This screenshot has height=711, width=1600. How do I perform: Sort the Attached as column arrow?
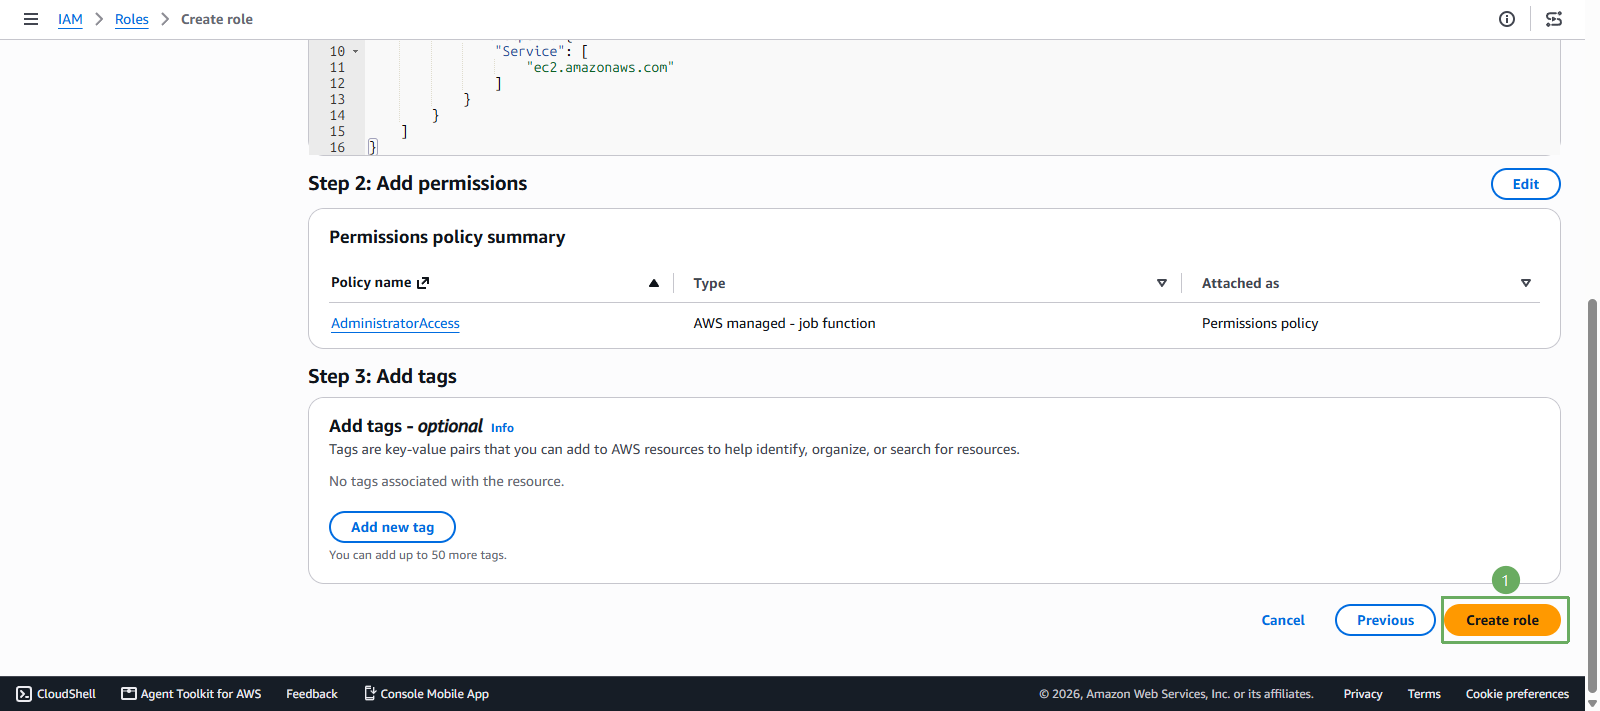1526,283
